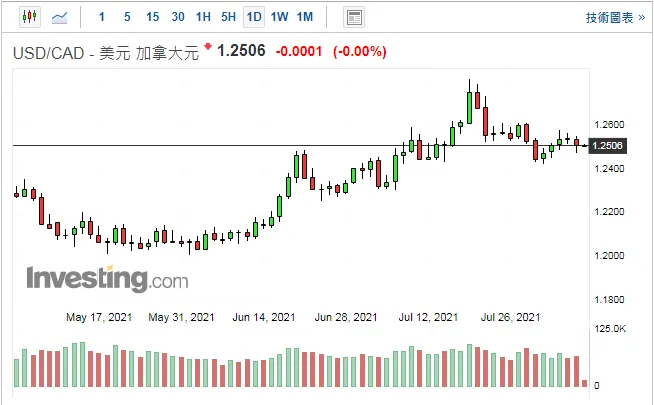654x405 pixels.
Task: Choose the 1M monthly timeframe
Action: pos(305,17)
